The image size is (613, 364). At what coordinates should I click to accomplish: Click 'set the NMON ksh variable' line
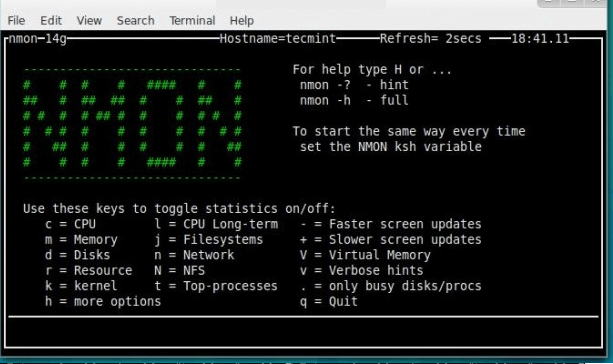tap(391, 147)
